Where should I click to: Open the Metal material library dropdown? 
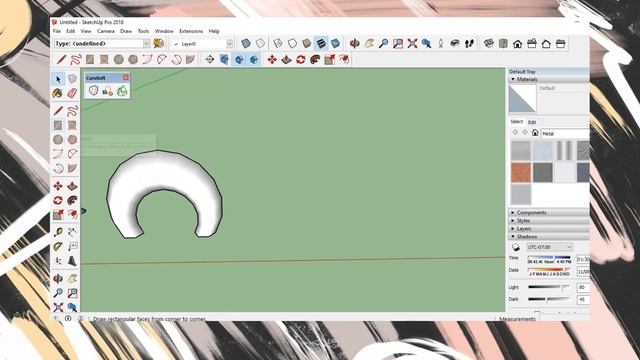[565, 133]
